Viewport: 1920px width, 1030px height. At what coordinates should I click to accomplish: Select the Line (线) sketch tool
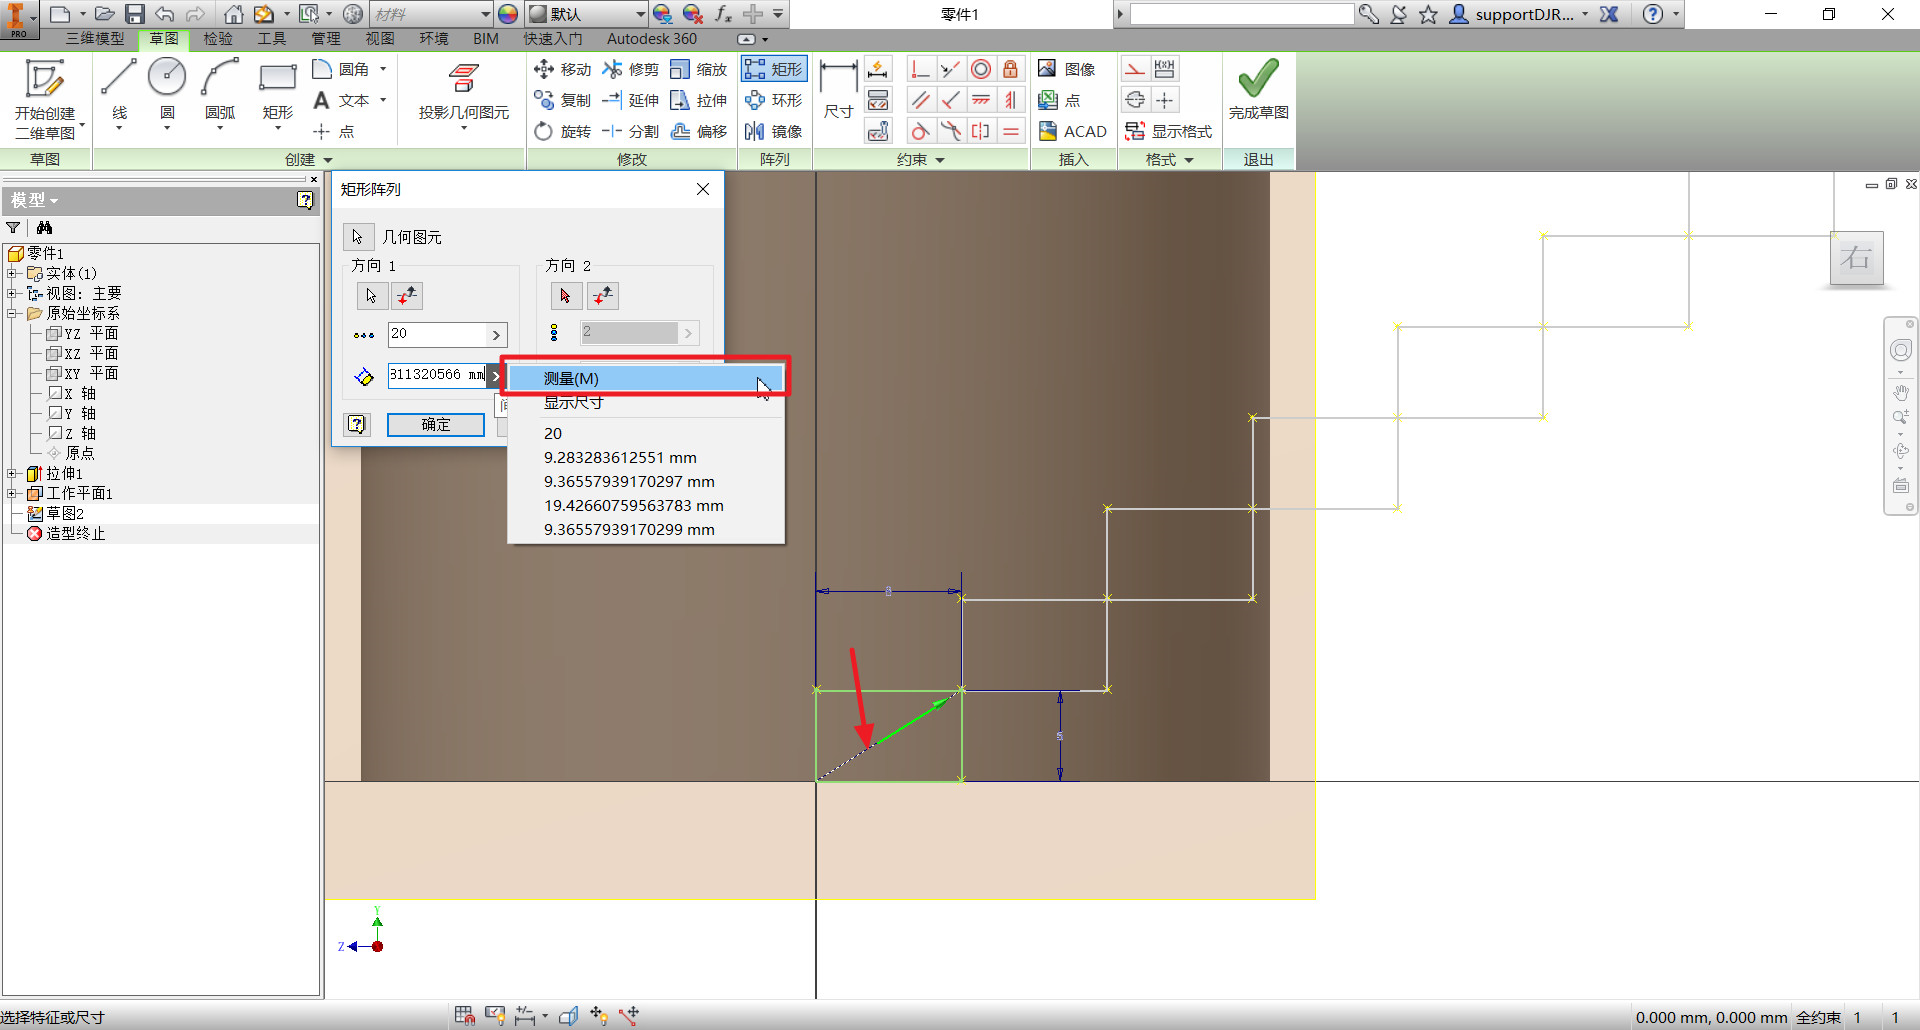119,90
